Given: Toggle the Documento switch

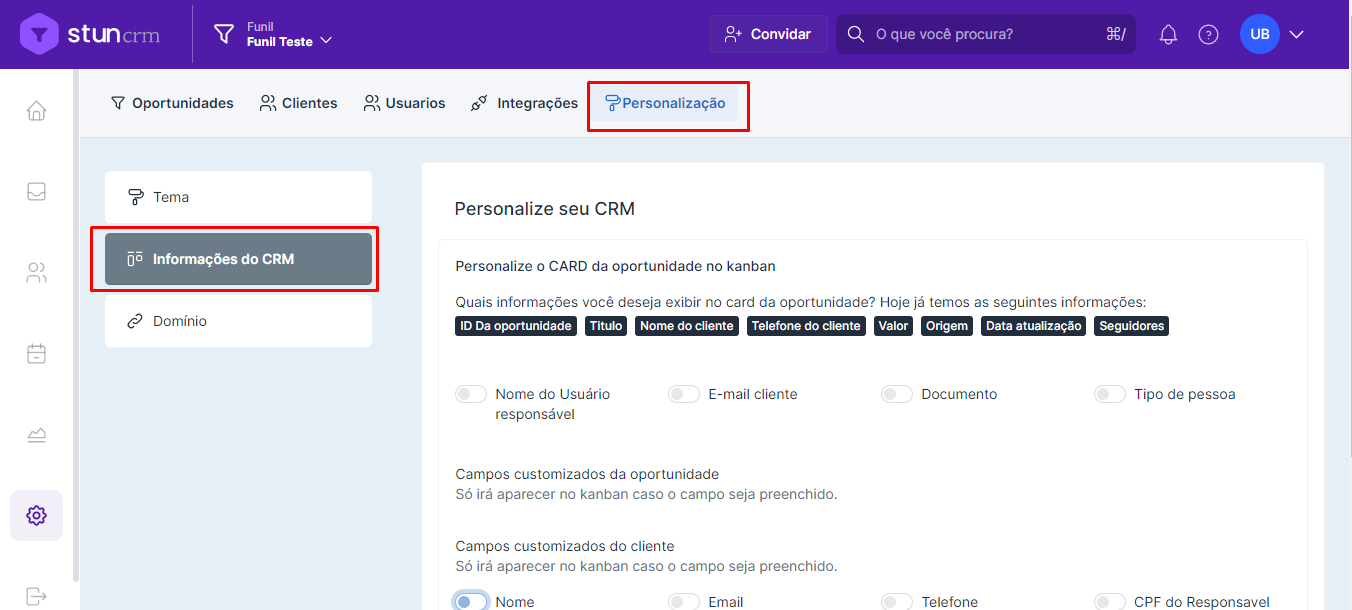Looking at the screenshot, I should [x=897, y=394].
